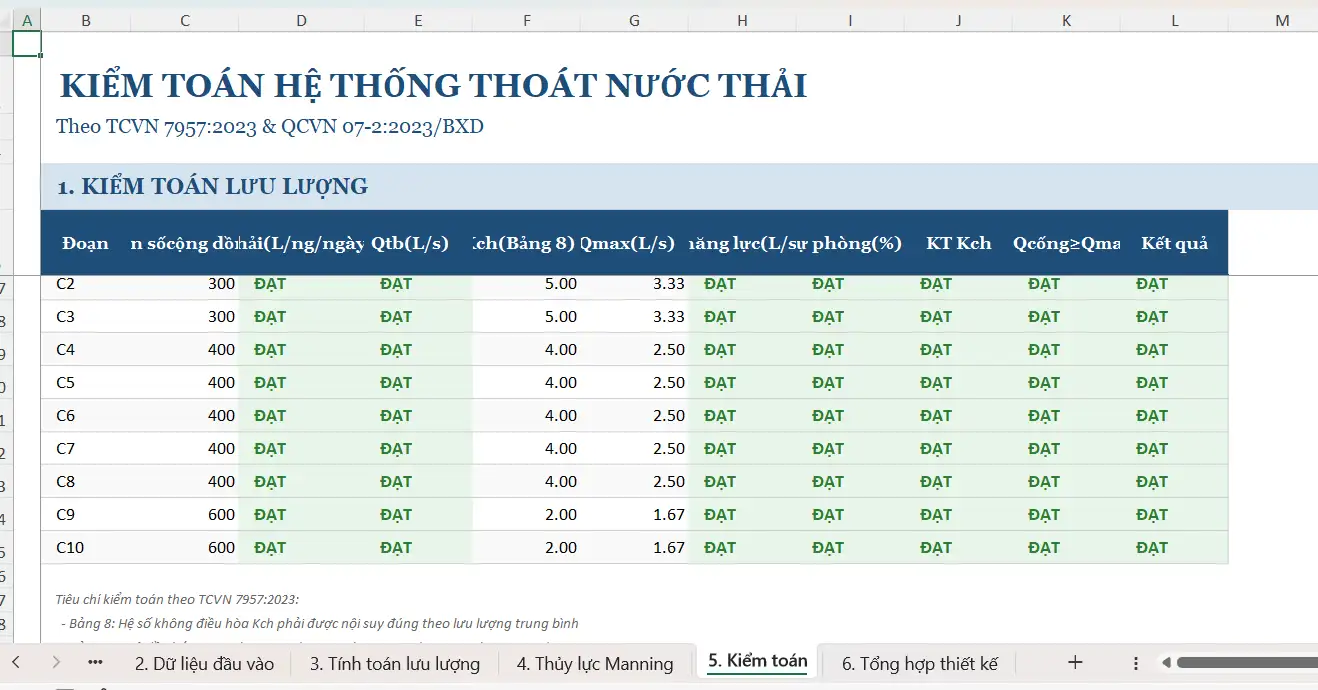This screenshot has width=1318, height=690.
Task: Click the active '5. Kiểm toán' tab
Action: tap(757, 661)
